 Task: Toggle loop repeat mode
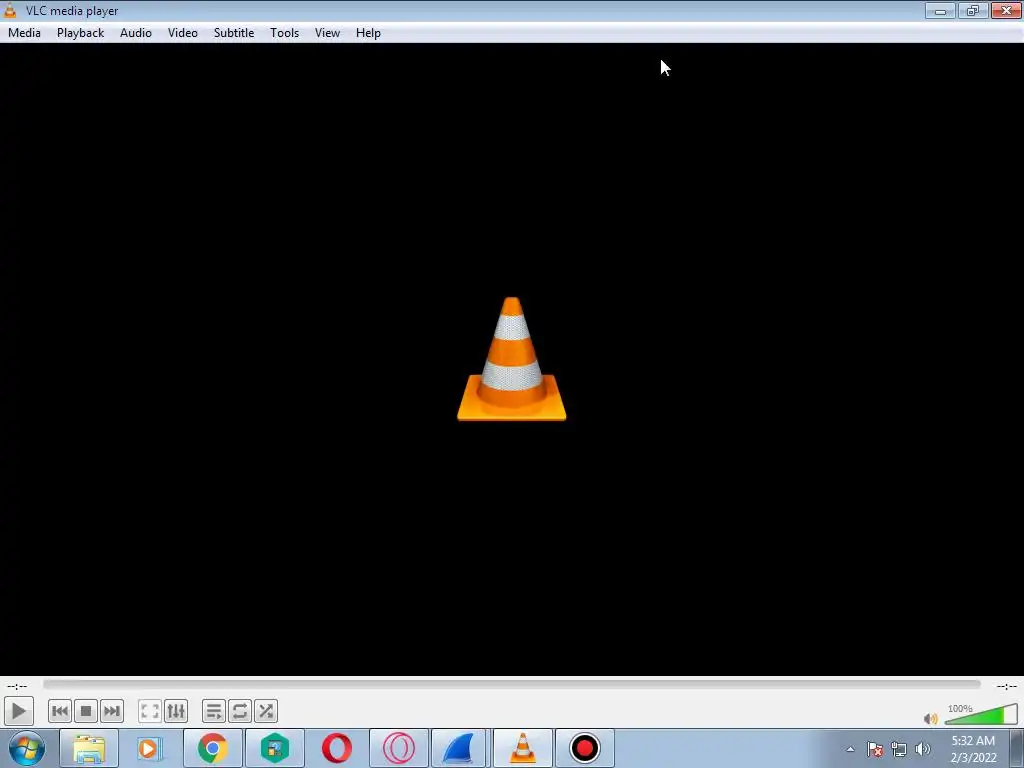240,711
